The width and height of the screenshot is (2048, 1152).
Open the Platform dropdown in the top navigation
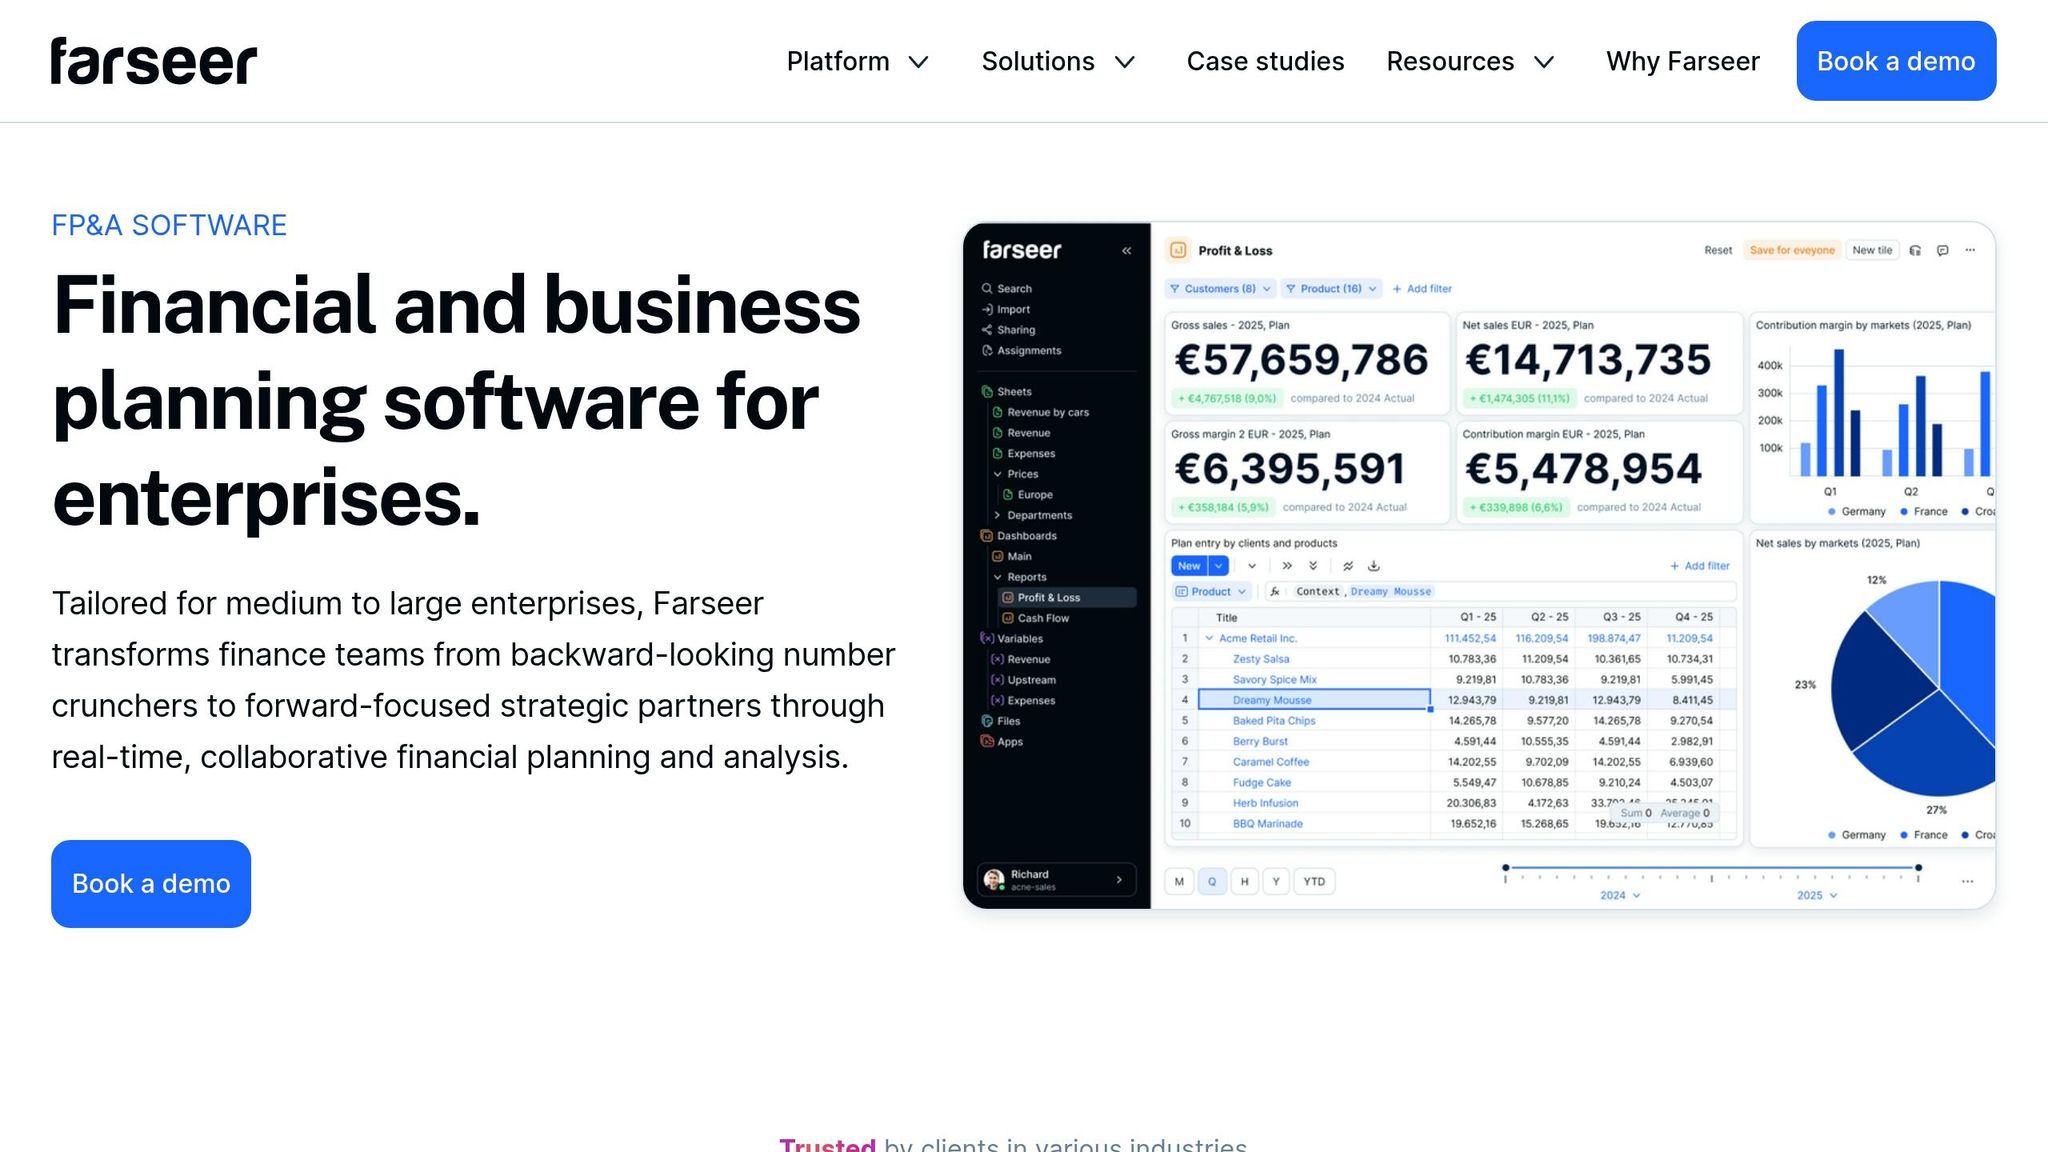858,62
